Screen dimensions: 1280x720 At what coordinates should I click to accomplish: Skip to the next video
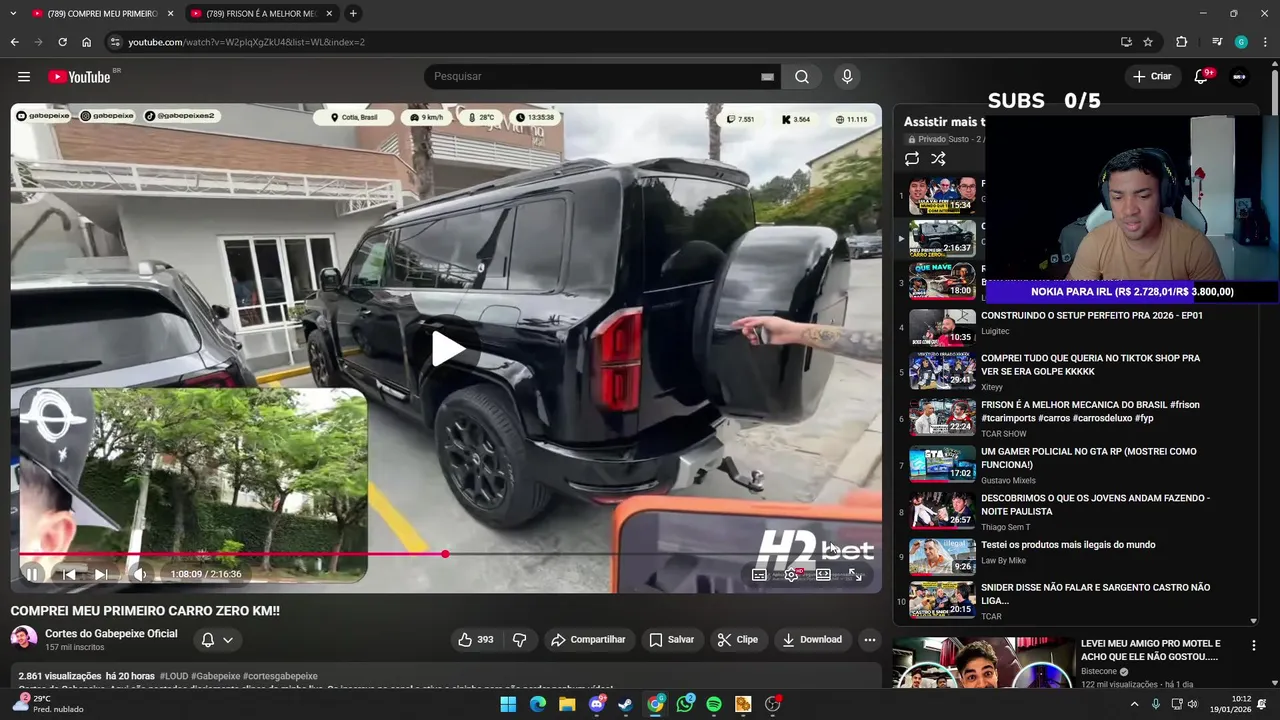[x=101, y=574]
